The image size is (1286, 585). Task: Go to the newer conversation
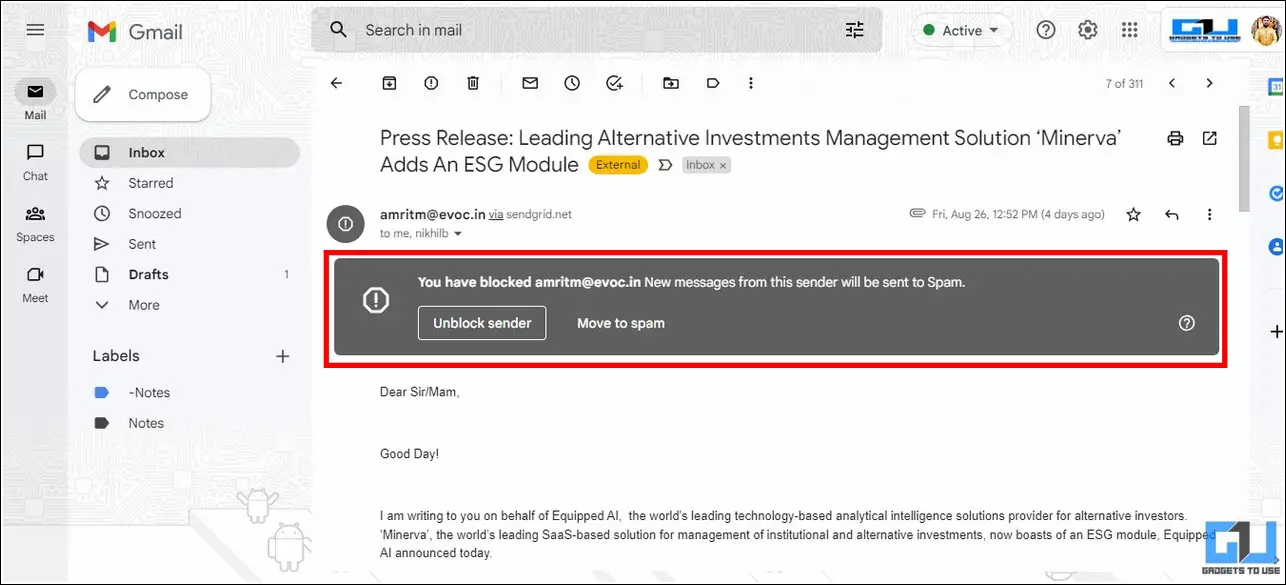(1172, 83)
